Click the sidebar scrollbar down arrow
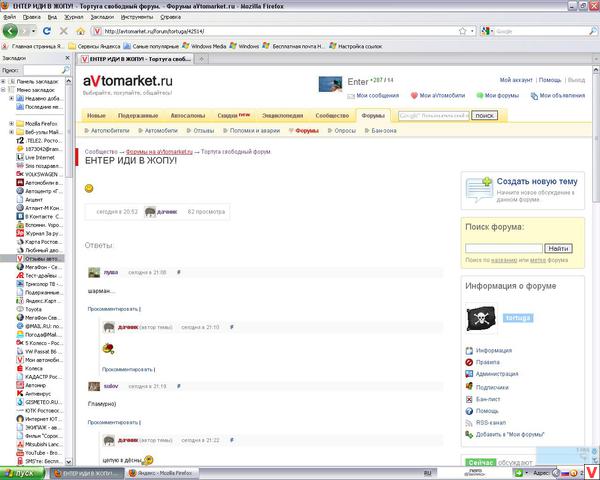600x480 pixels. tap(68, 462)
